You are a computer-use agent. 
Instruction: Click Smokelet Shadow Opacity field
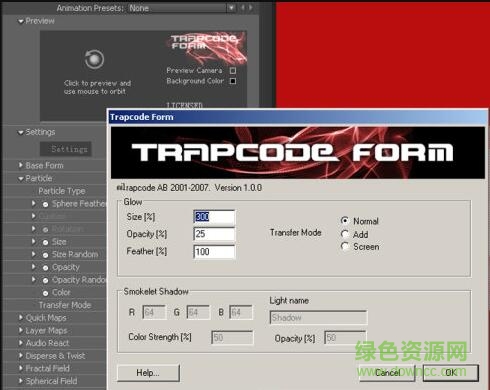pos(345,338)
